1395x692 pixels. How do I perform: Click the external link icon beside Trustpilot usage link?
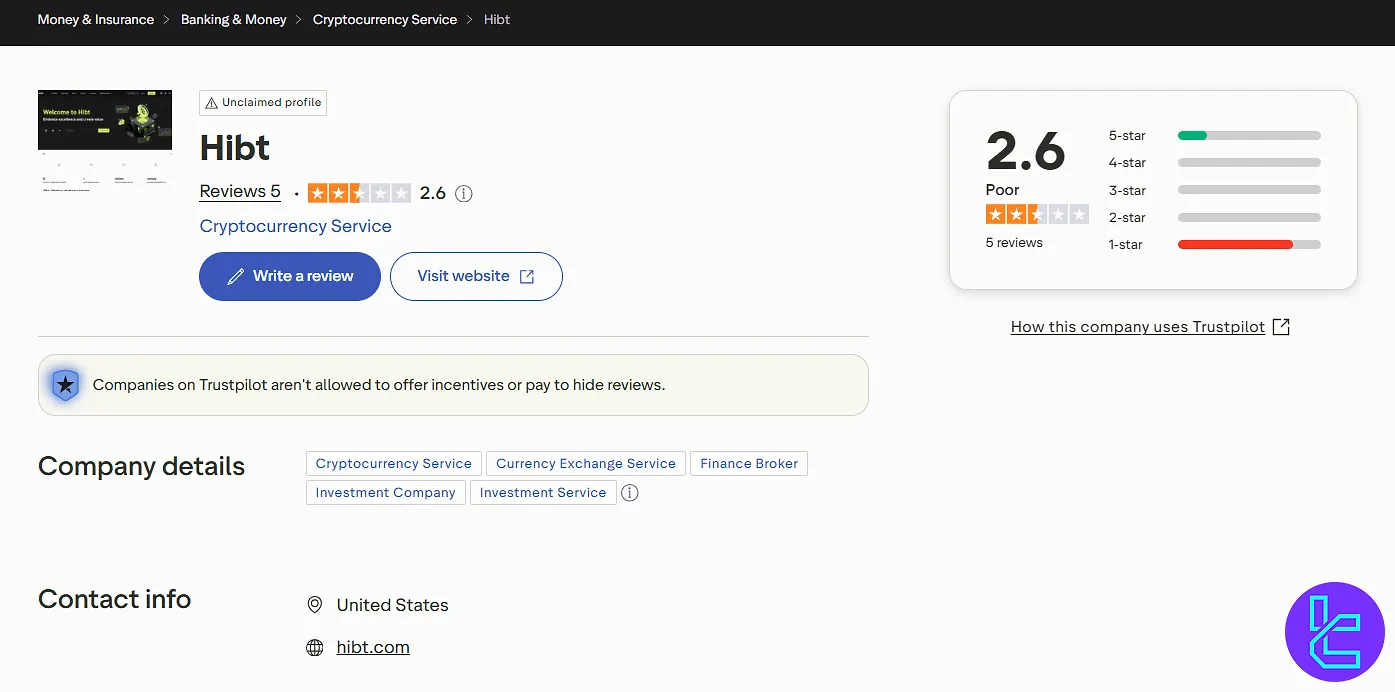[x=1281, y=327]
